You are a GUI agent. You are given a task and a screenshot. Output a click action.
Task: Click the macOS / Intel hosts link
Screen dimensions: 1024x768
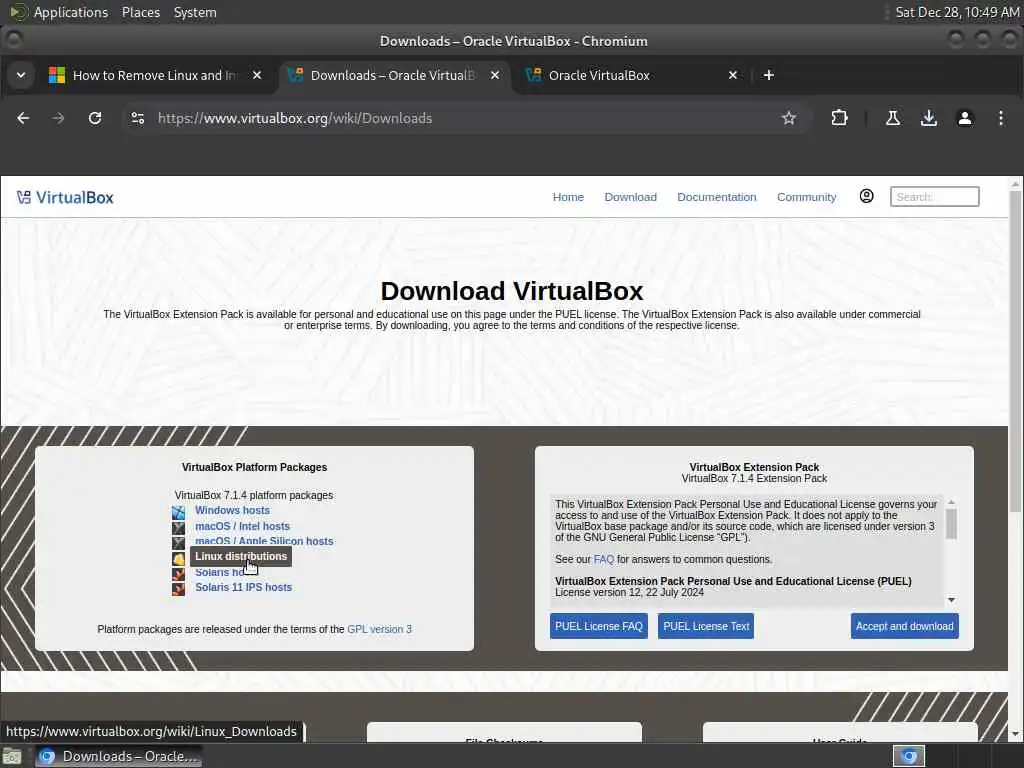pos(242,526)
